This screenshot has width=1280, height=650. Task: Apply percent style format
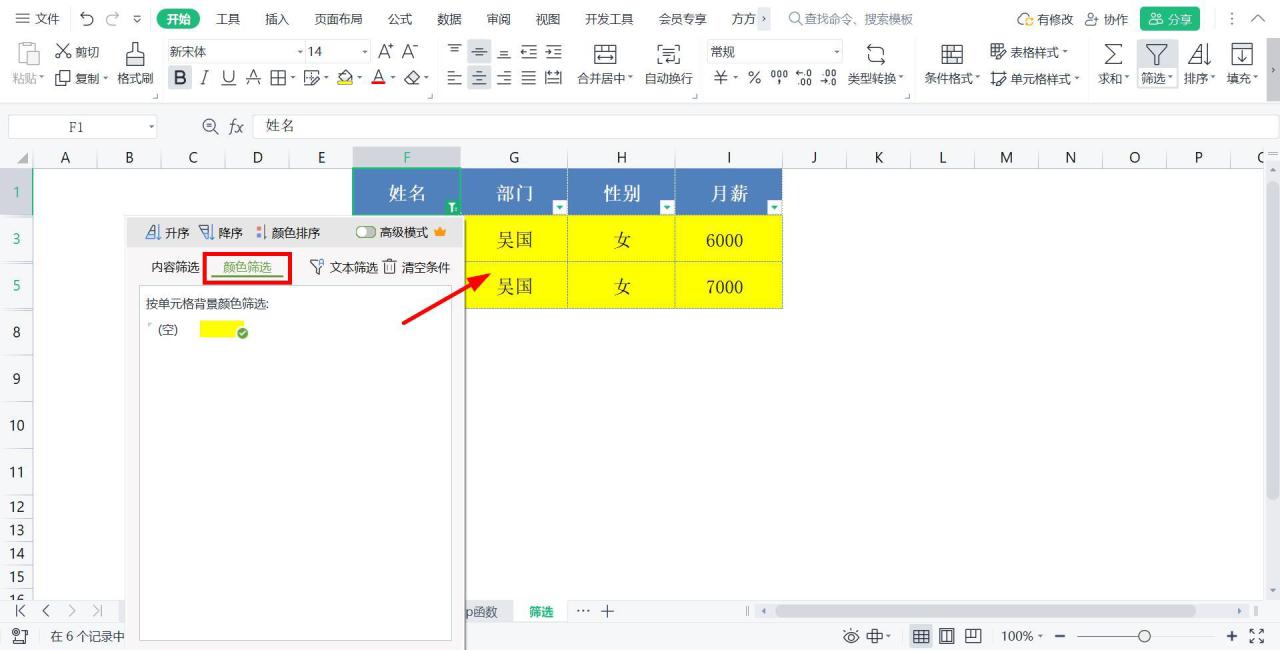point(755,78)
